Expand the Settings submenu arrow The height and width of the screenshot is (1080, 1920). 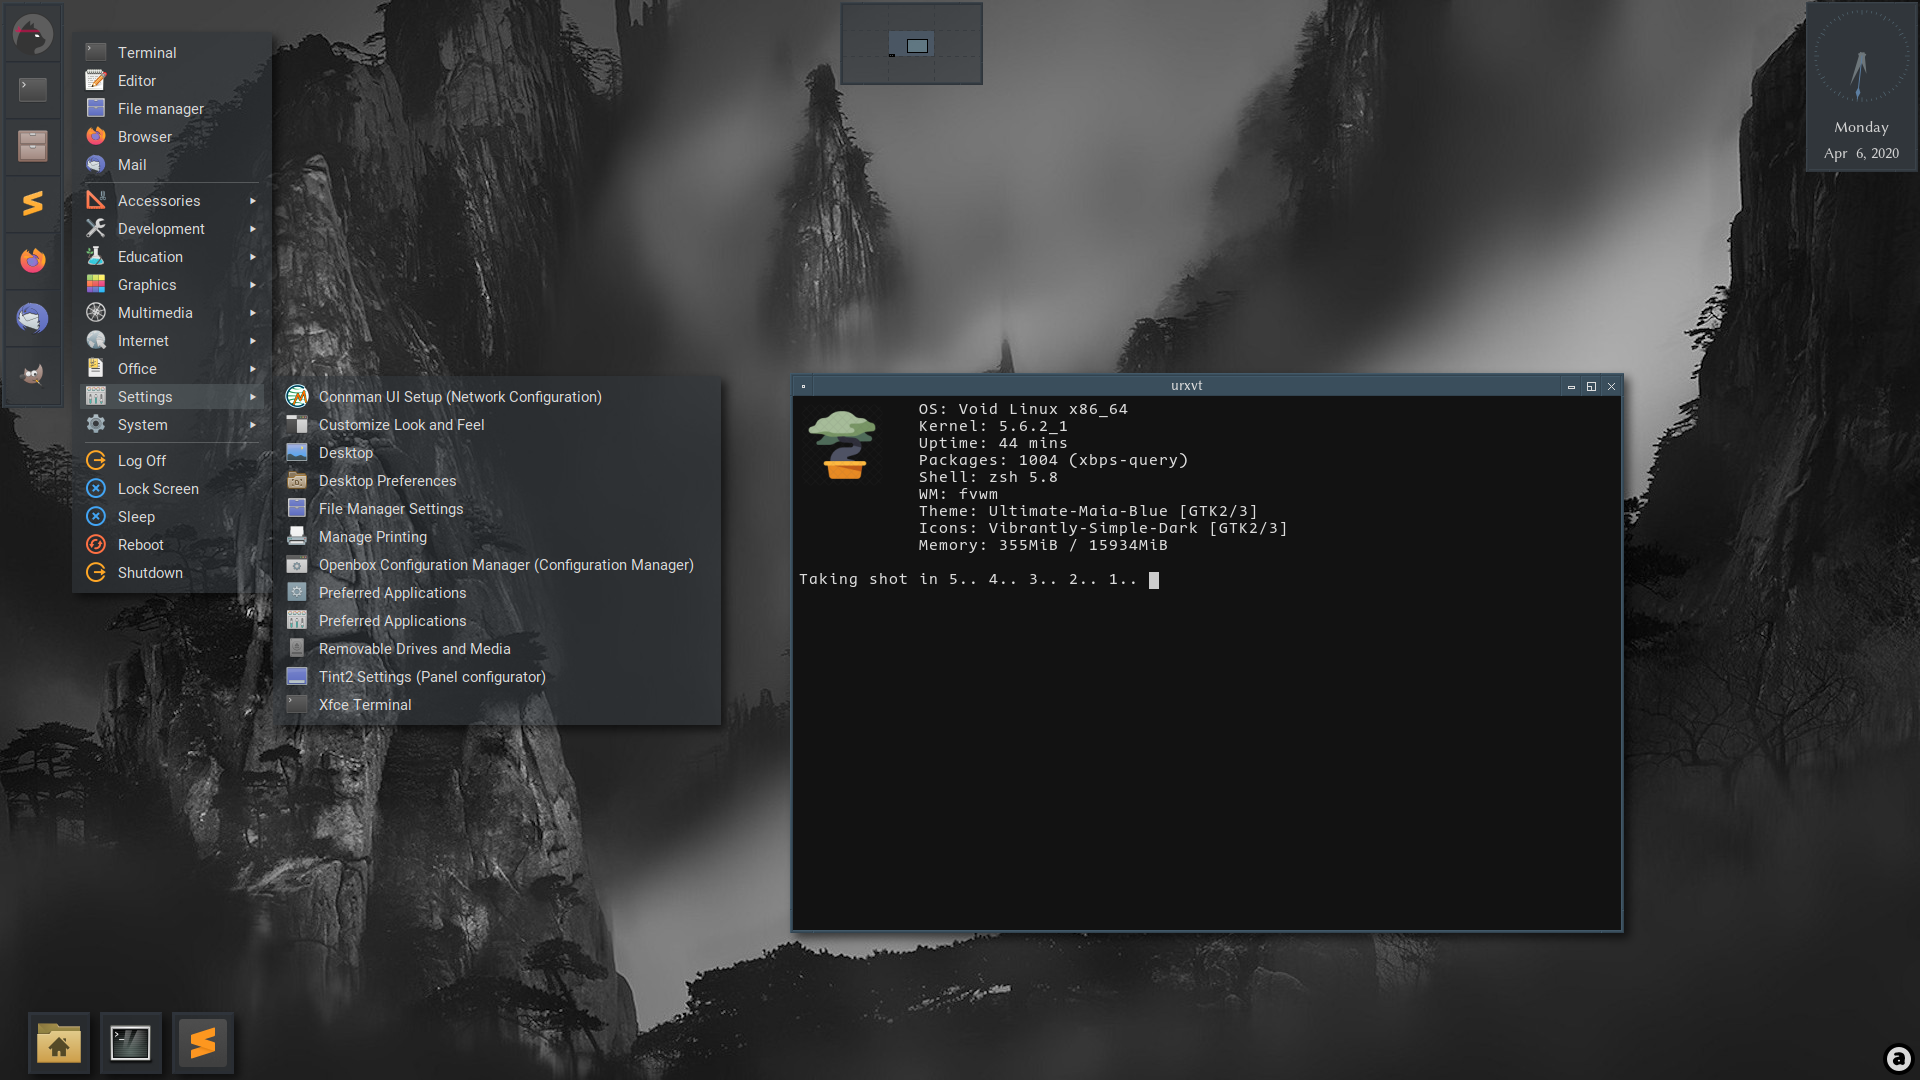(253, 397)
